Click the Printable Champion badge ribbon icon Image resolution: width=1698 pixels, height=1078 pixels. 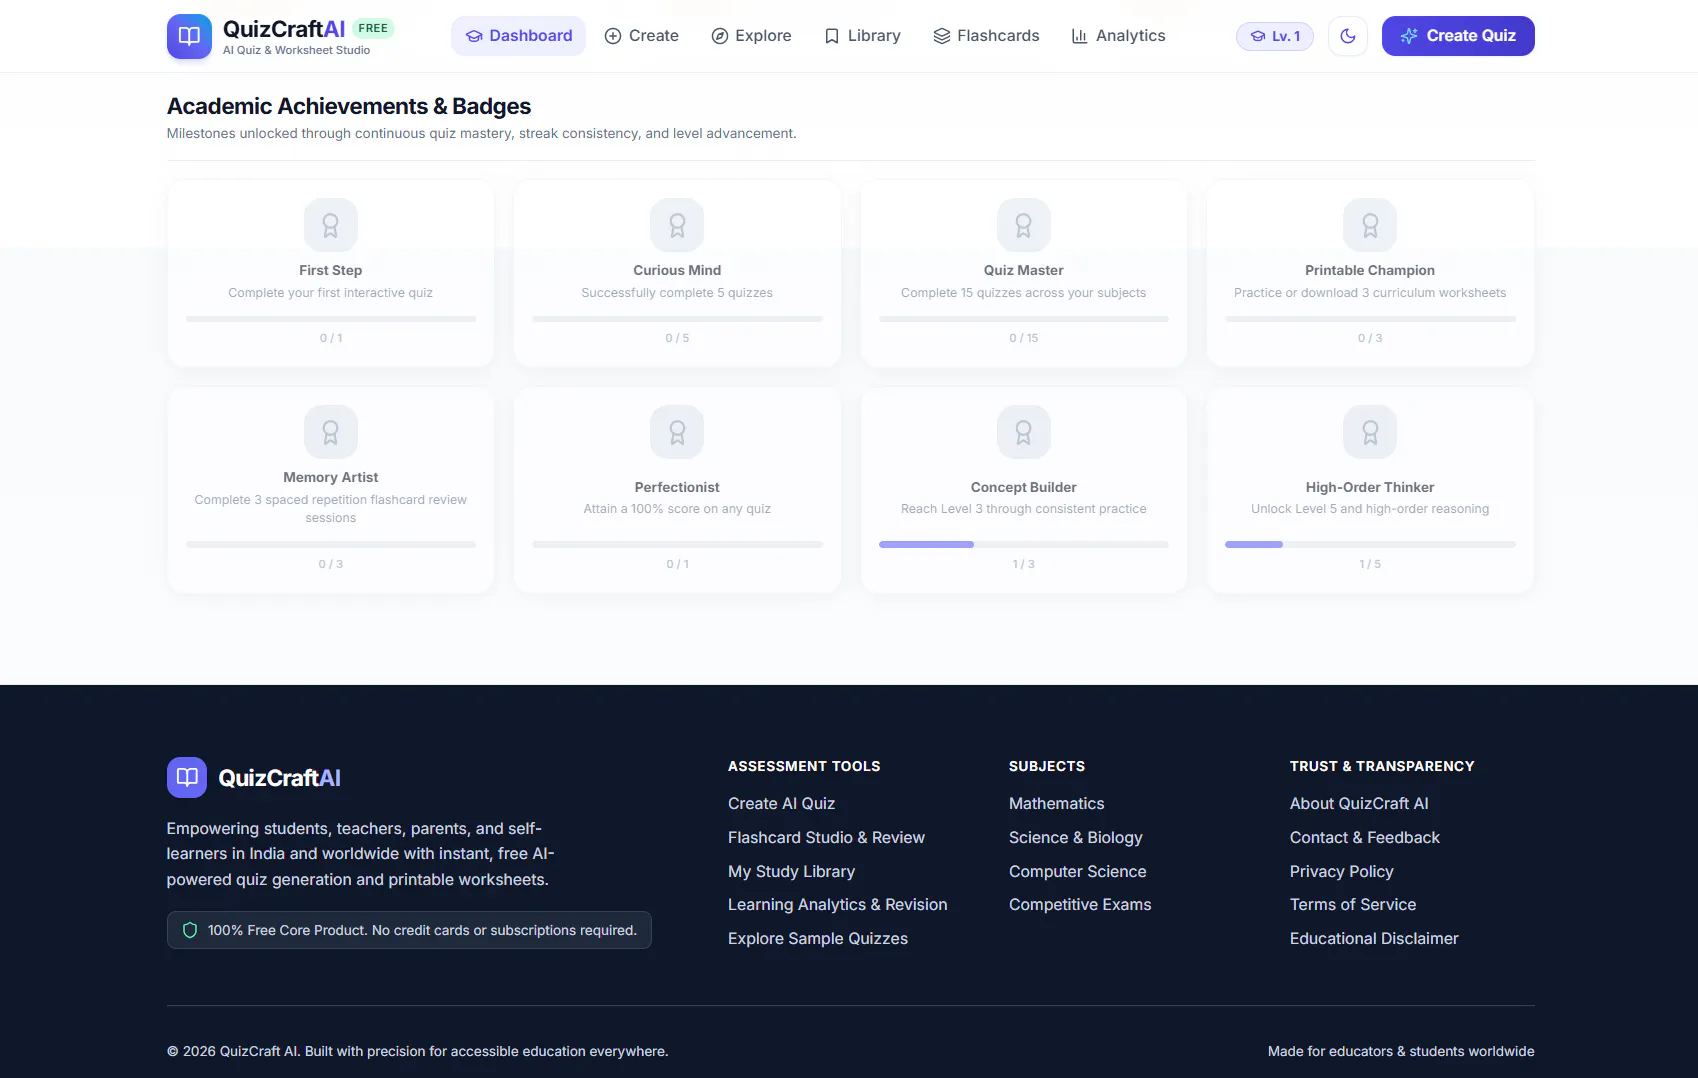1370,225
